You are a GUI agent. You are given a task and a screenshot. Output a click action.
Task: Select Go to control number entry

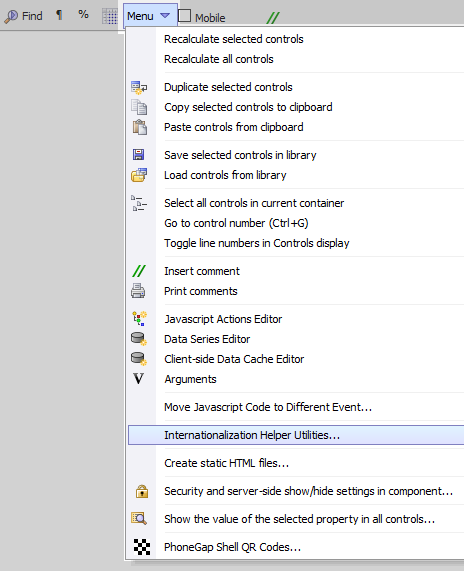coord(236,223)
